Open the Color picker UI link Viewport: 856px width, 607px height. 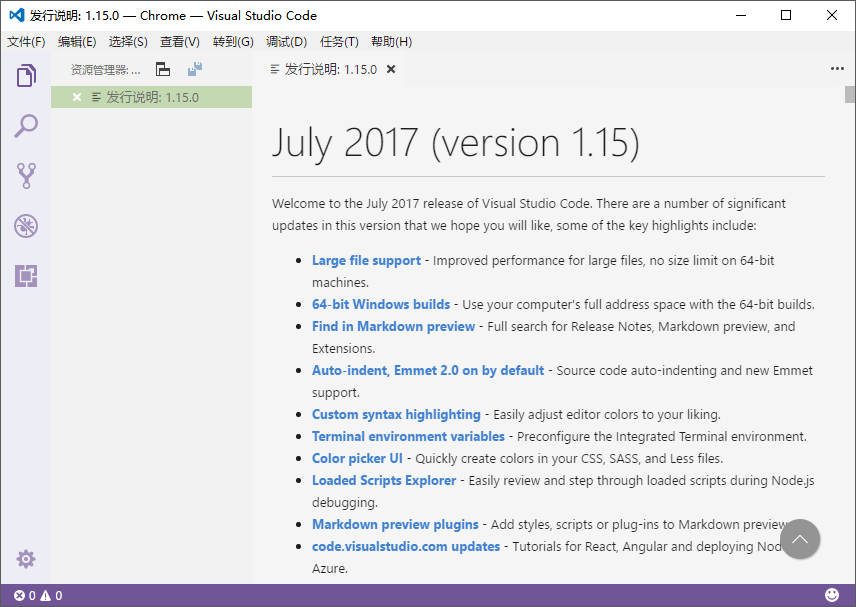click(357, 458)
